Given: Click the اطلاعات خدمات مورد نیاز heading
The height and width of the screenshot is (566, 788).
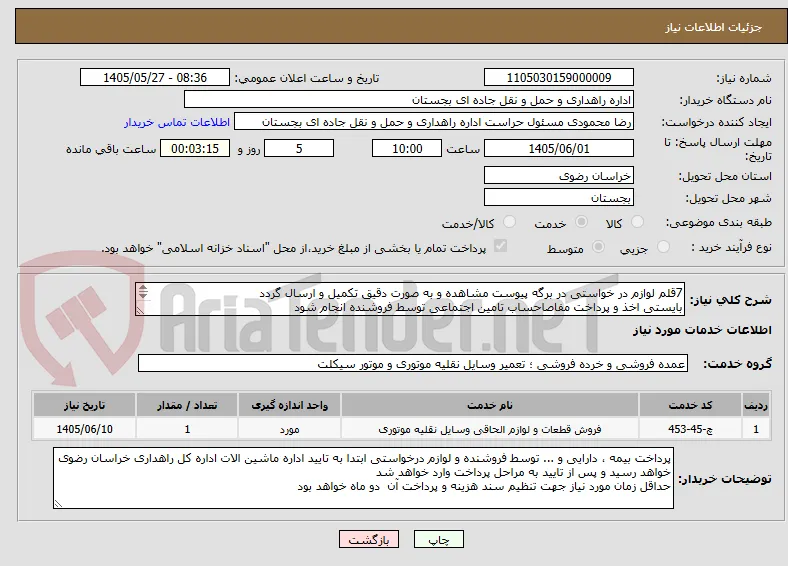Looking at the screenshot, I should click(702, 330).
